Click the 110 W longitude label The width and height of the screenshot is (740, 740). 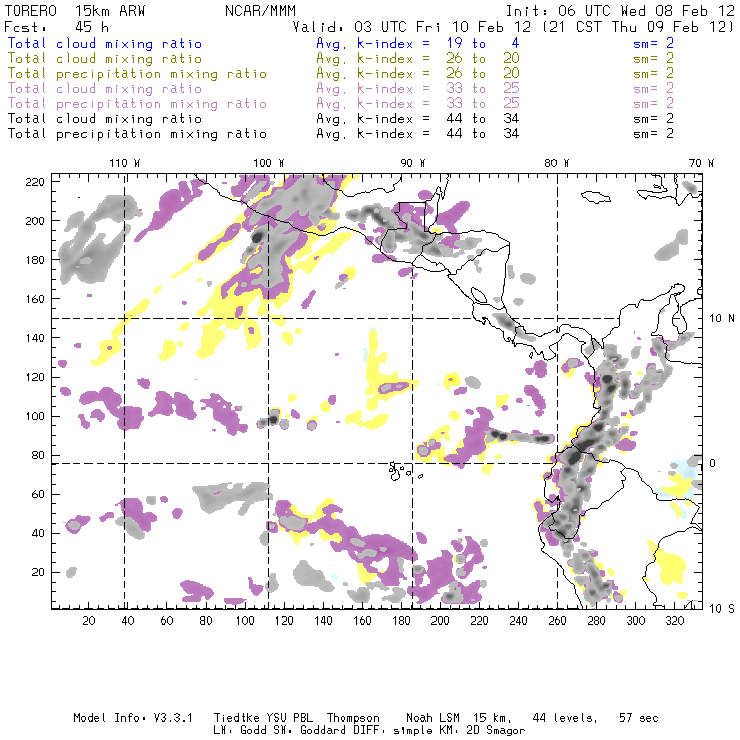tap(125, 163)
